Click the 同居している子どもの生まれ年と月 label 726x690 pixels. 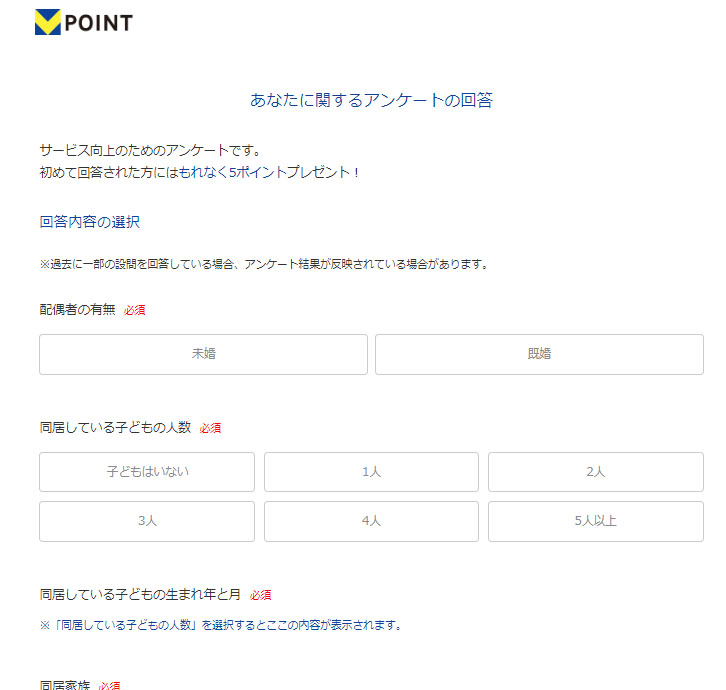140,594
